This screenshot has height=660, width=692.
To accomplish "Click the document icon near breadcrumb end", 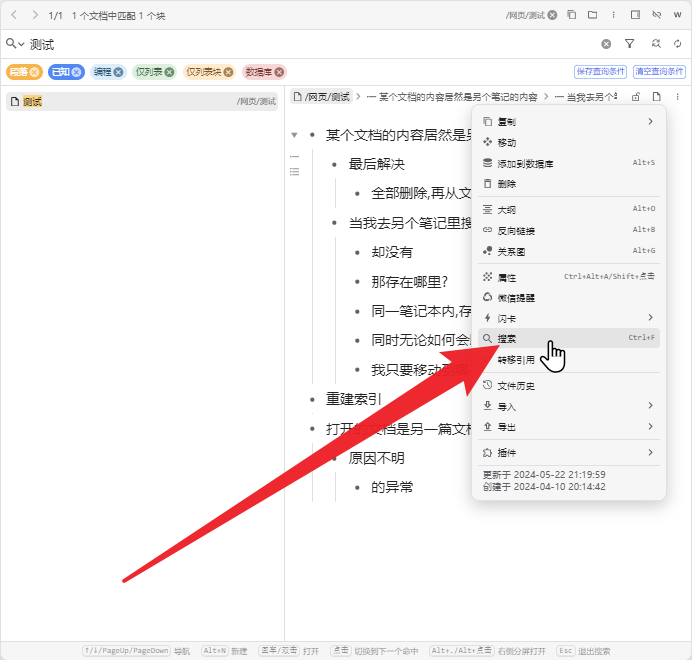I will [656, 97].
